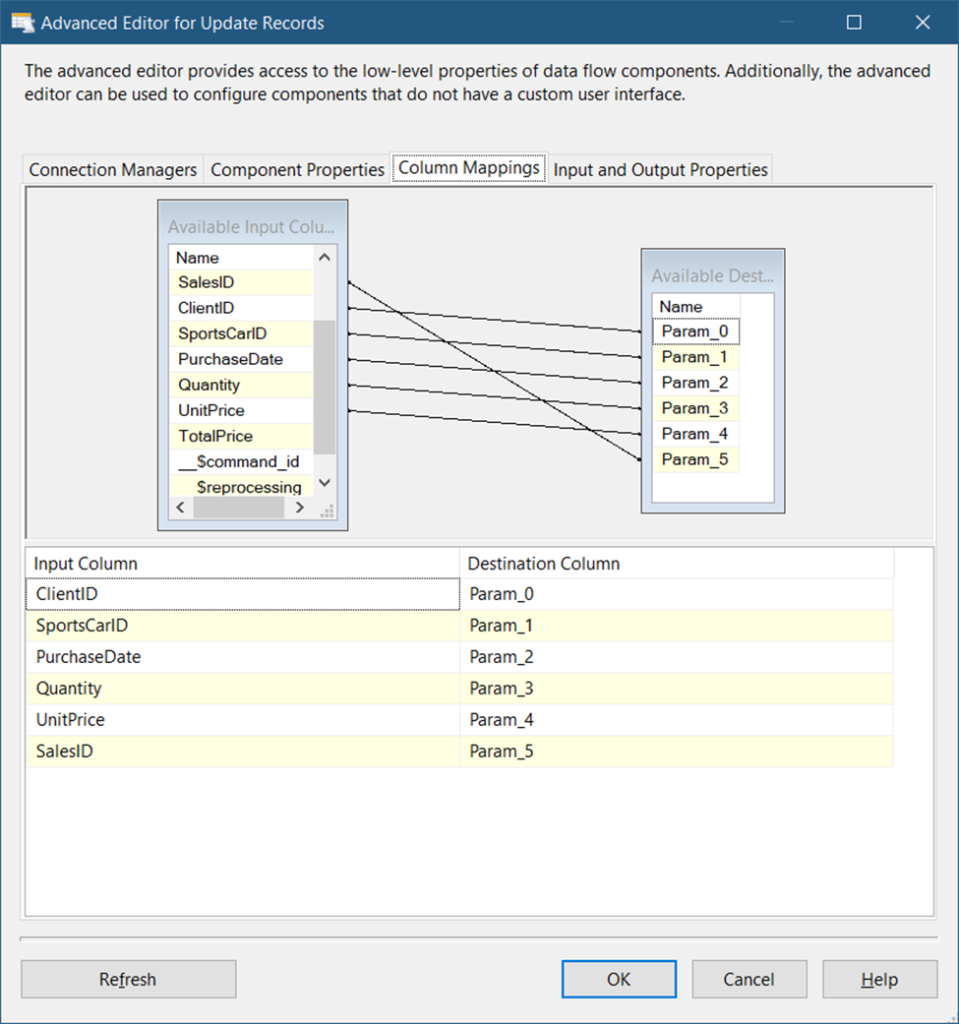This screenshot has height=1024, width=959.
Task: Open Input and Output Properties tab
Action: click(x=660, y=170)
